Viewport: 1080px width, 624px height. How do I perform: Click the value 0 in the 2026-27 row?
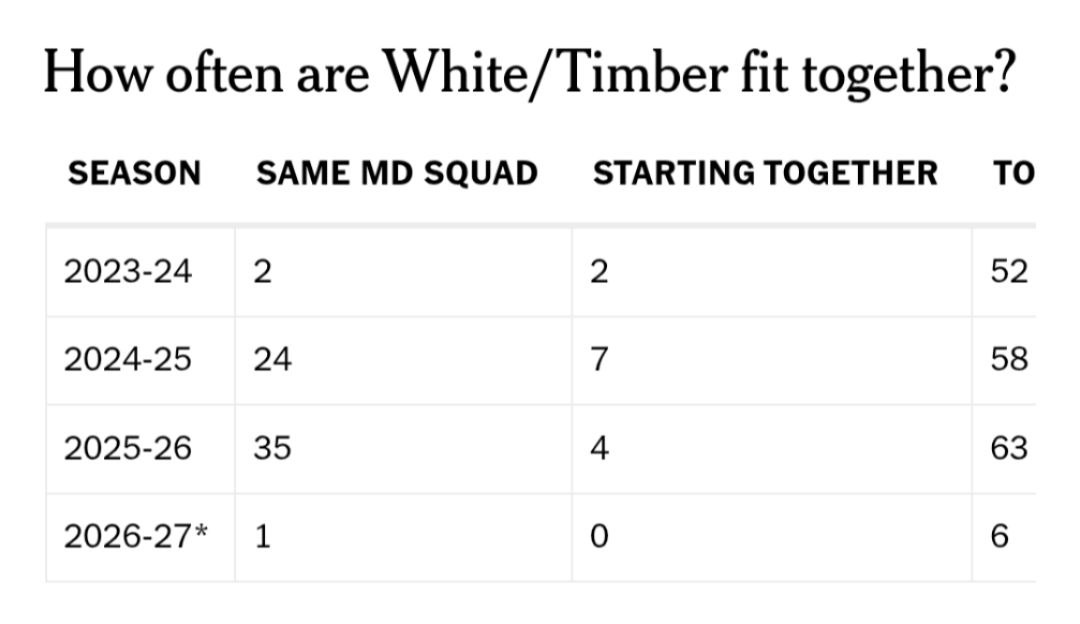(x=599, y=537)
